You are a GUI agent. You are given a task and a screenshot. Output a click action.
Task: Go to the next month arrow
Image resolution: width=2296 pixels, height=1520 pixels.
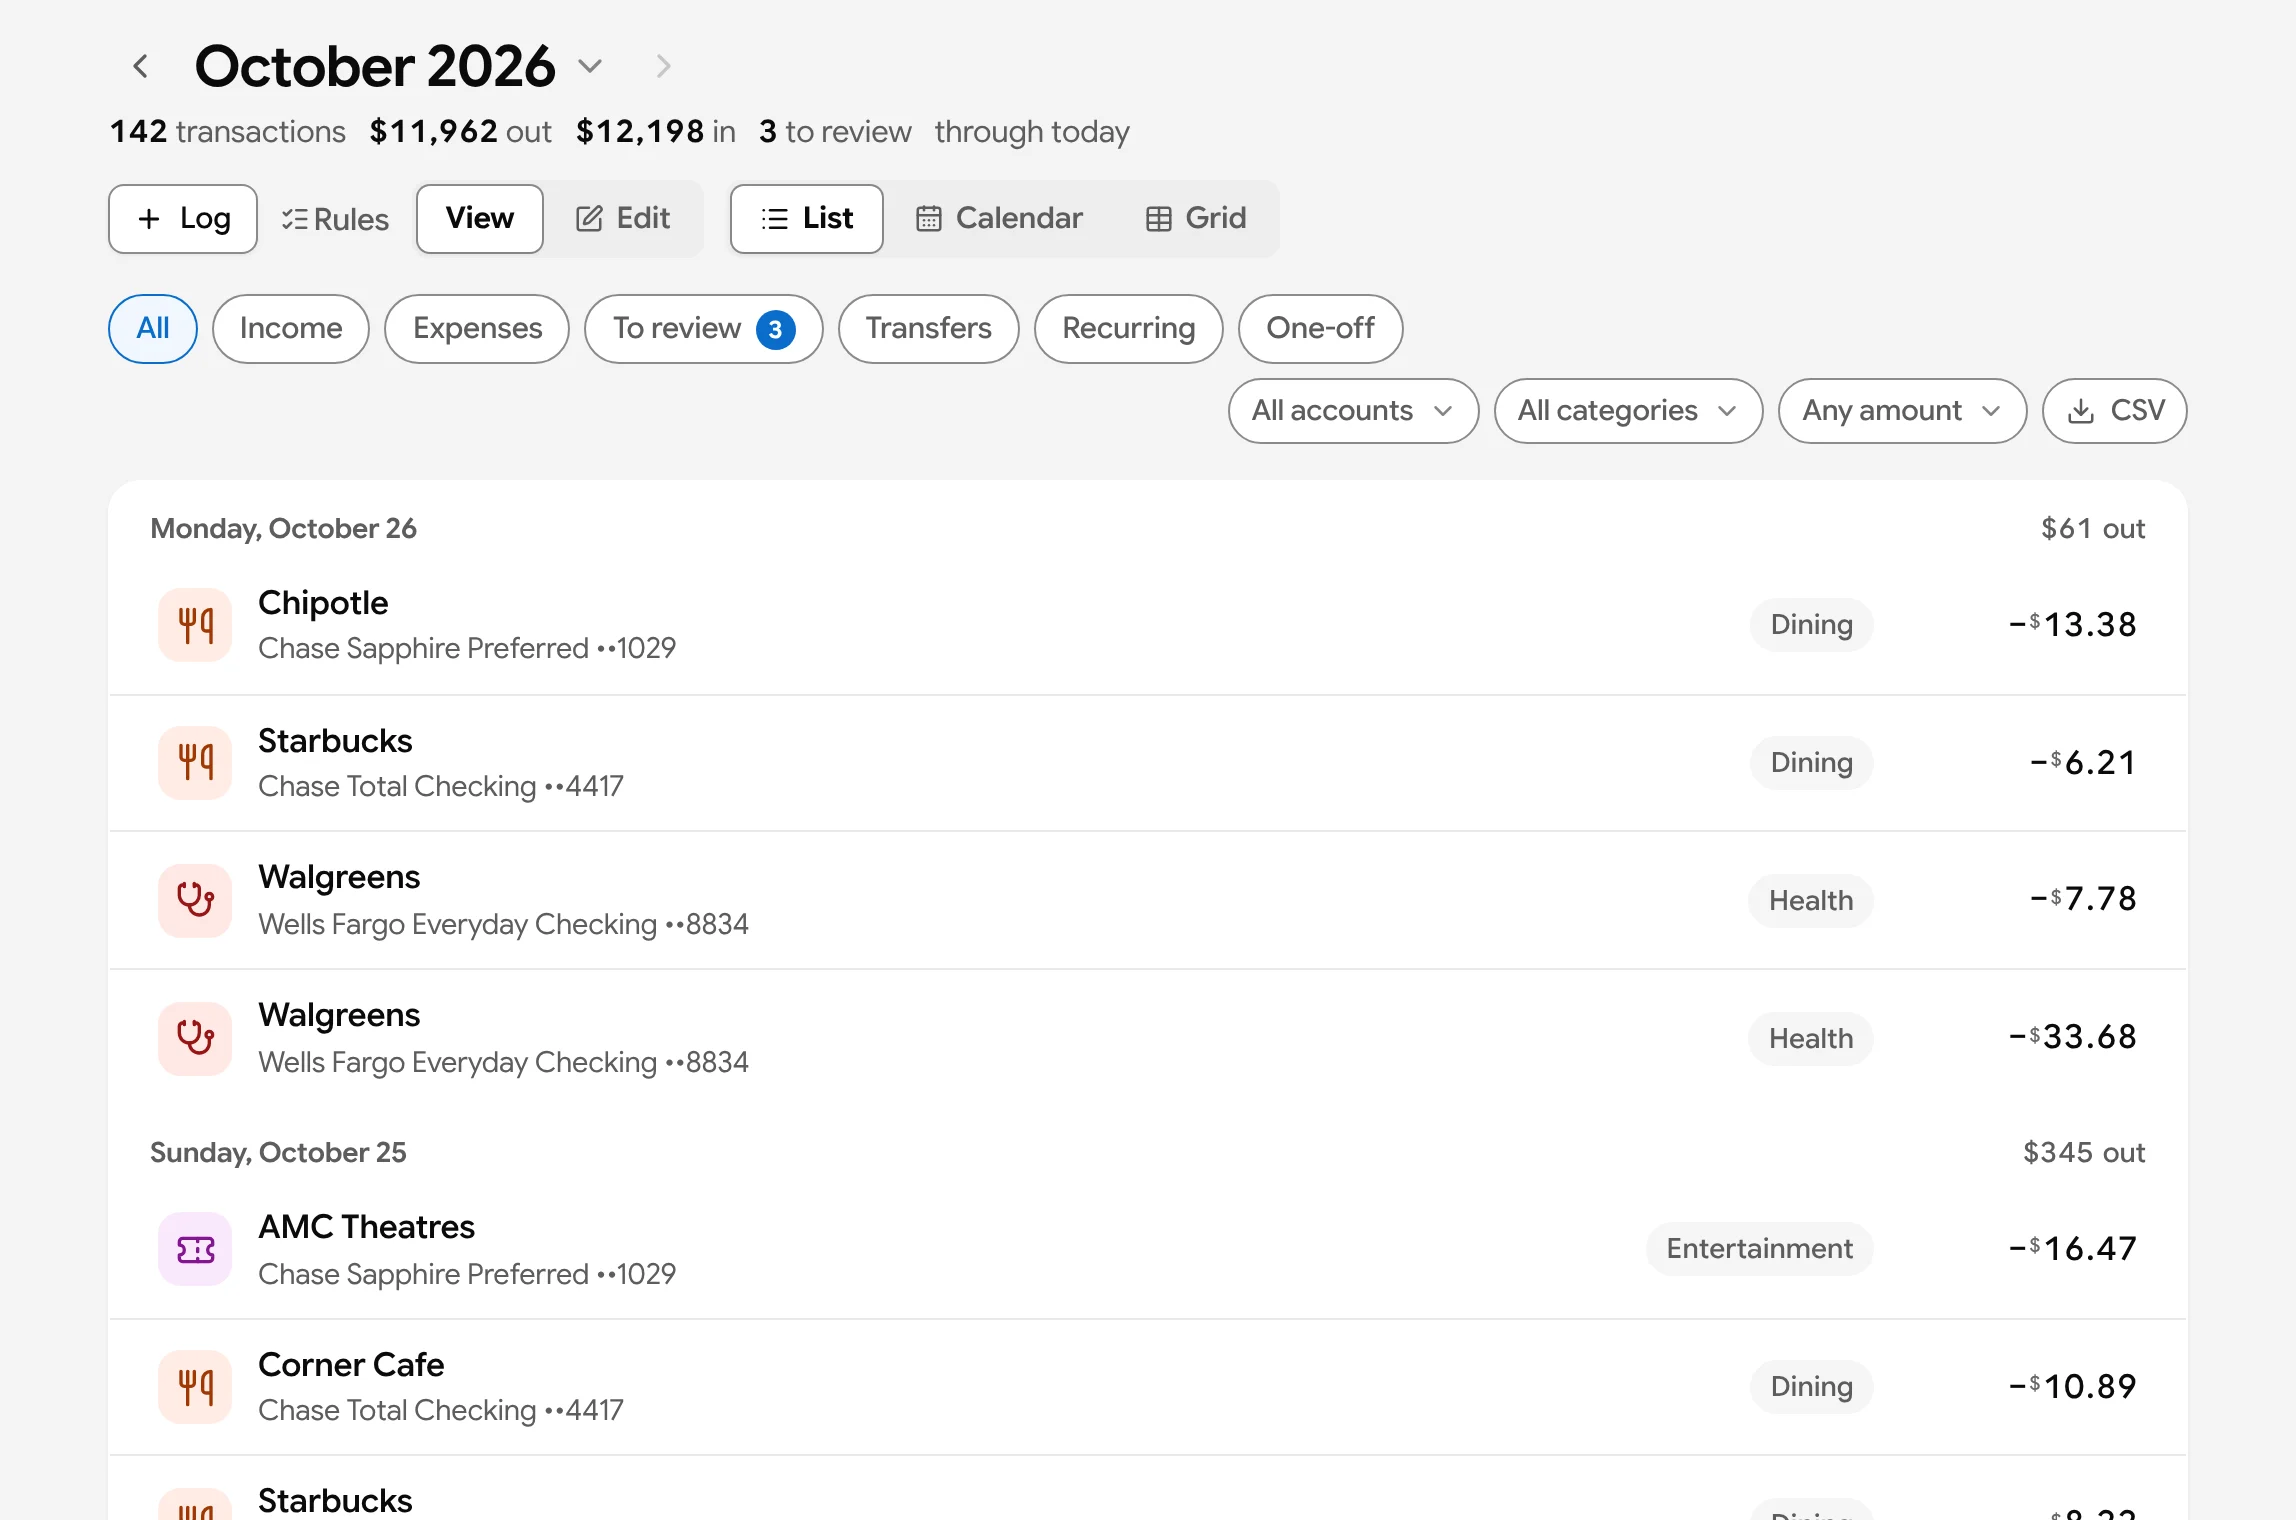[x=662, y=67]
